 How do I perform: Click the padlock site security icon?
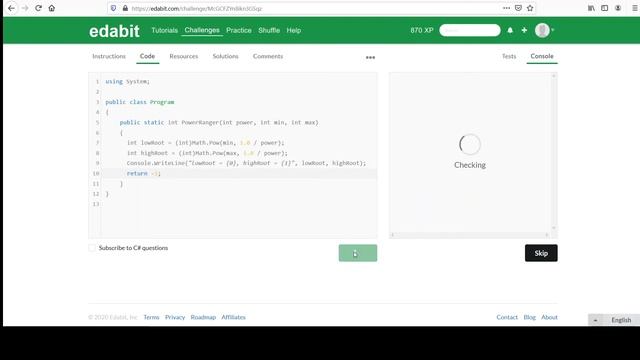(x=125, y=8)
